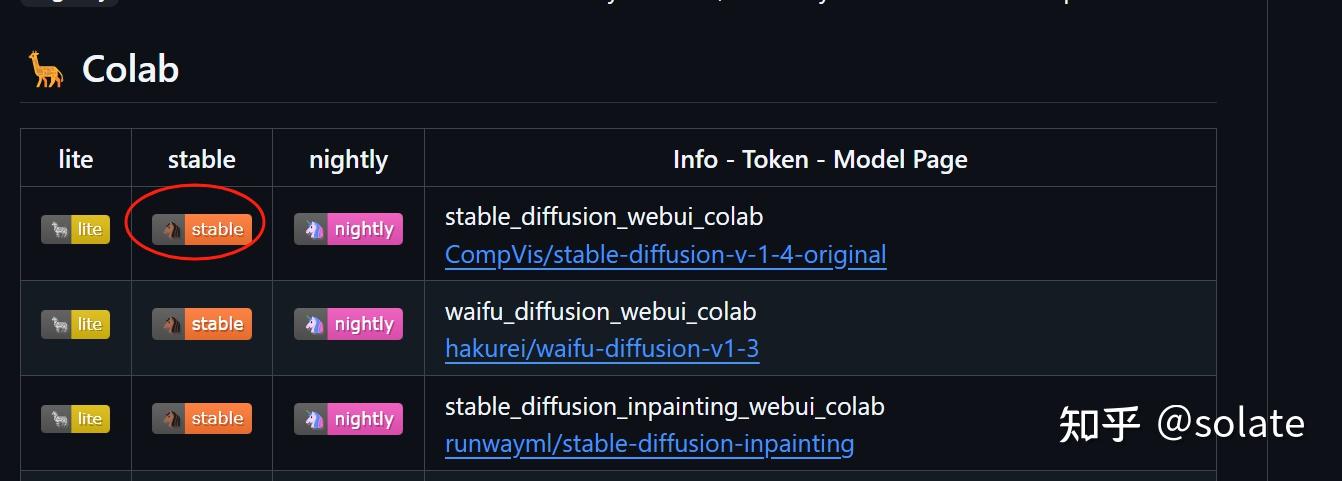1342x481 pixels.
Task: Click the waifu_diffusion_webui_colab text
Action: (x=600, y=311)
